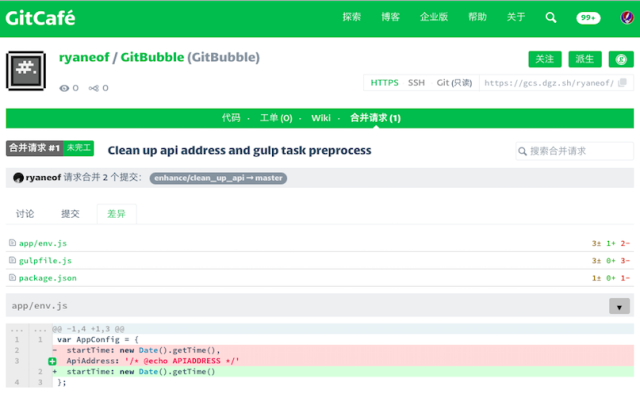Click the 未完工 status label
Screen dimensions: 640x394
(79, 148)
